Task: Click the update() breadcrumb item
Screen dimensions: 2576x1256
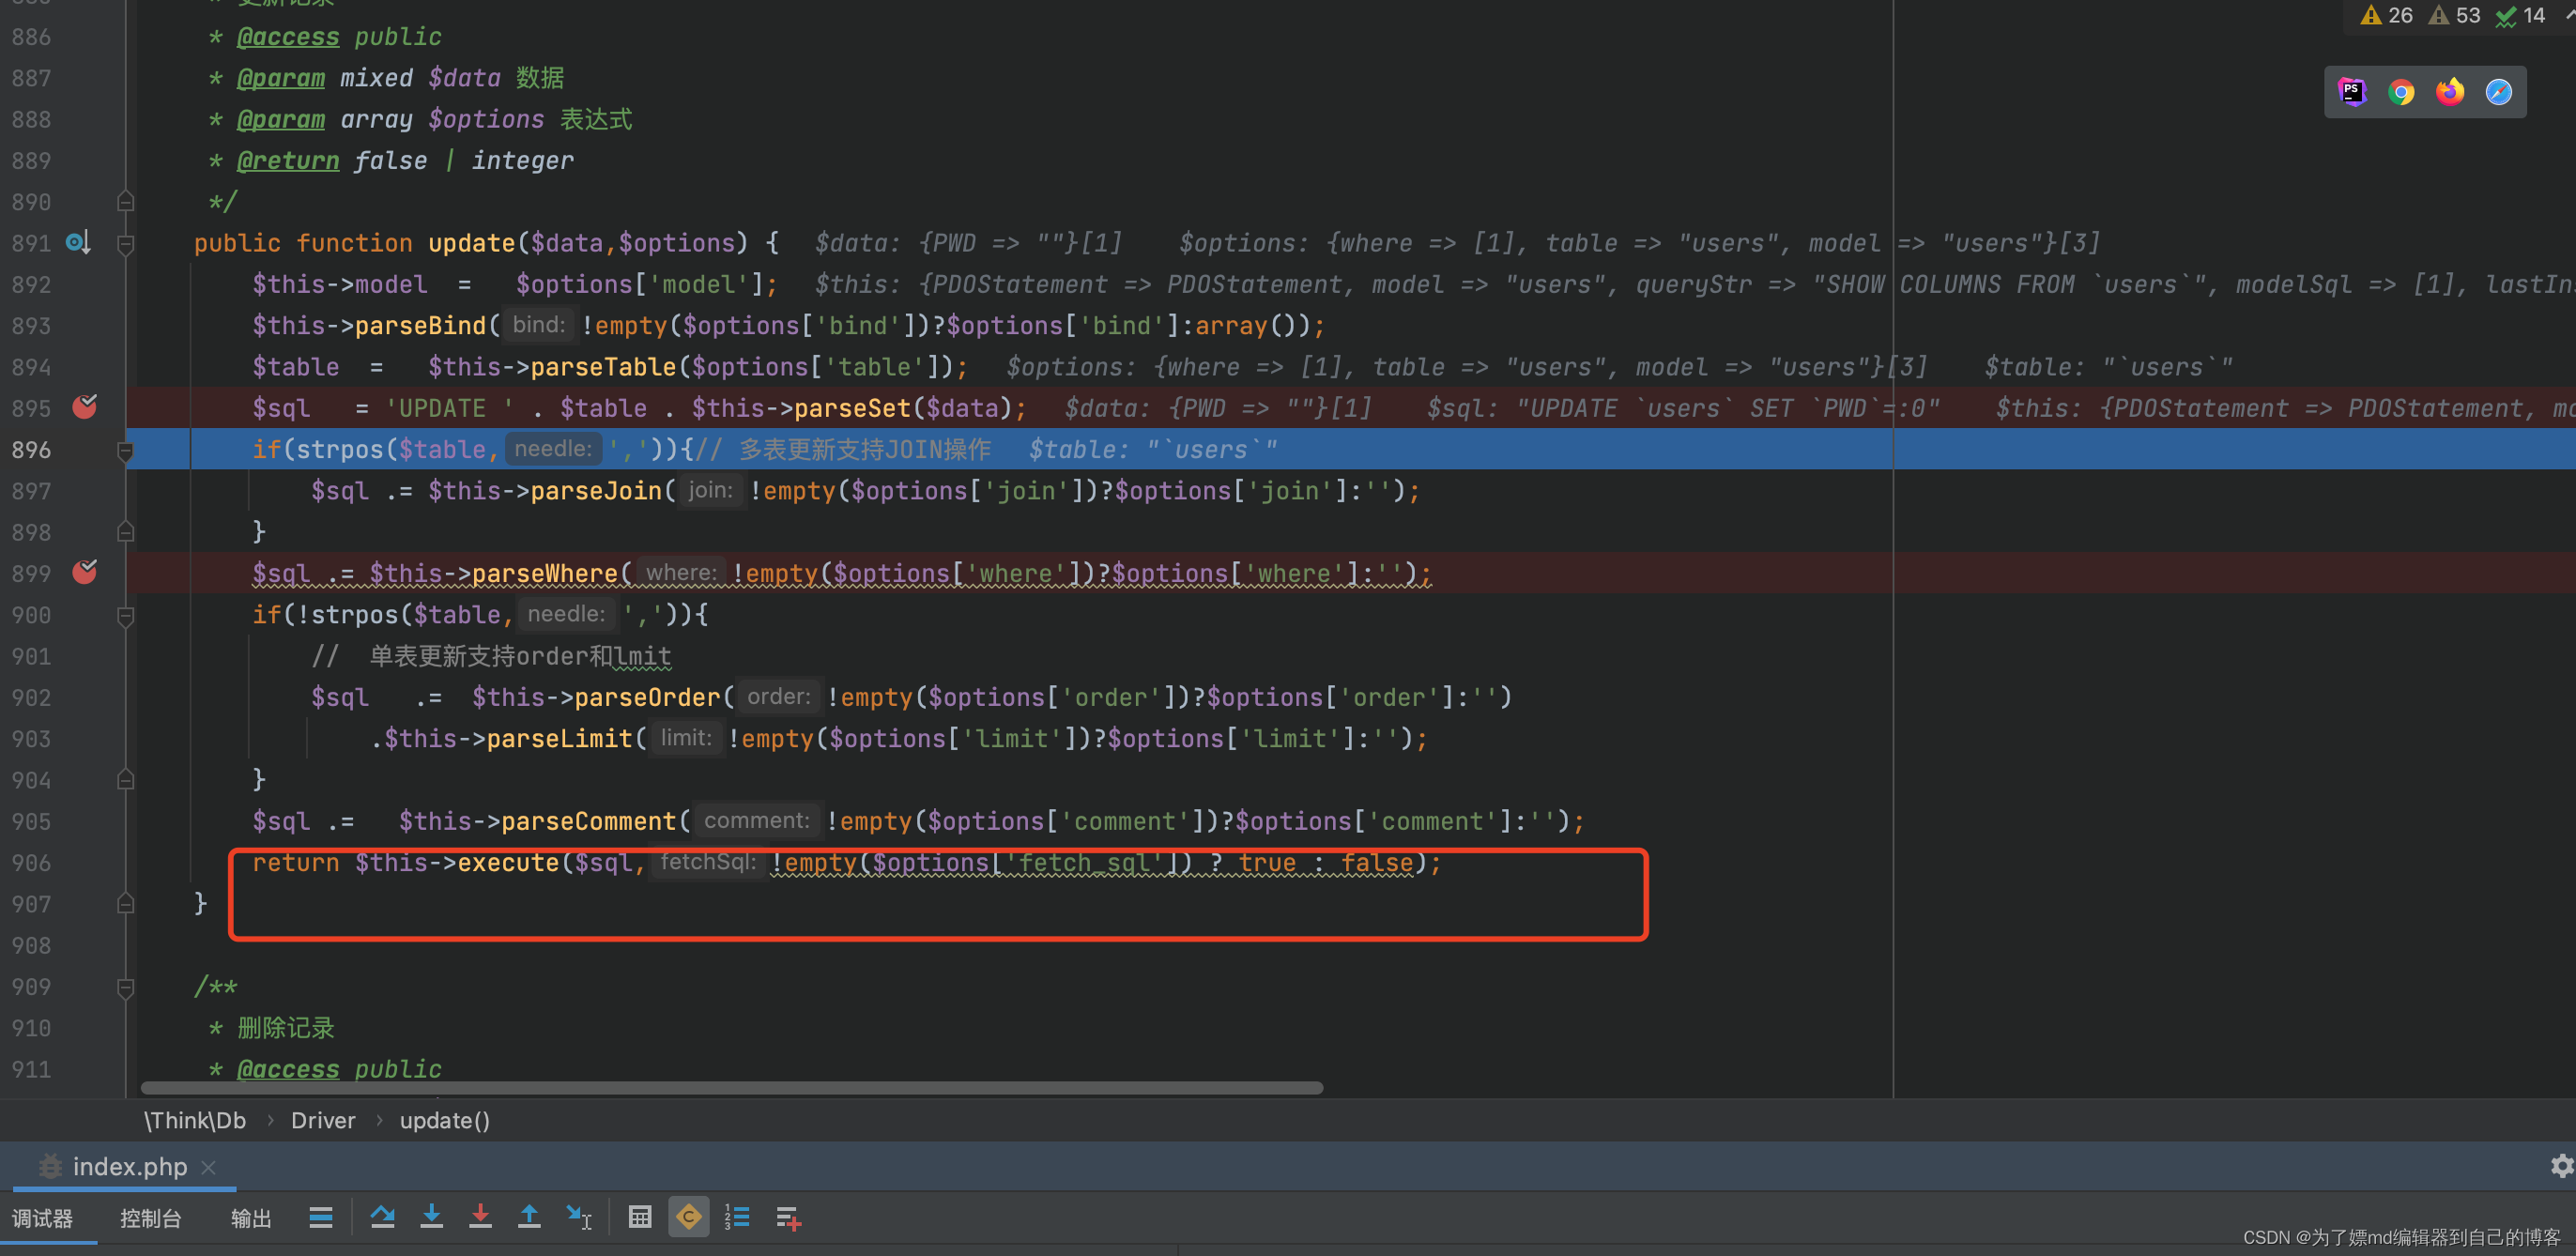Action: point(444,1120)
